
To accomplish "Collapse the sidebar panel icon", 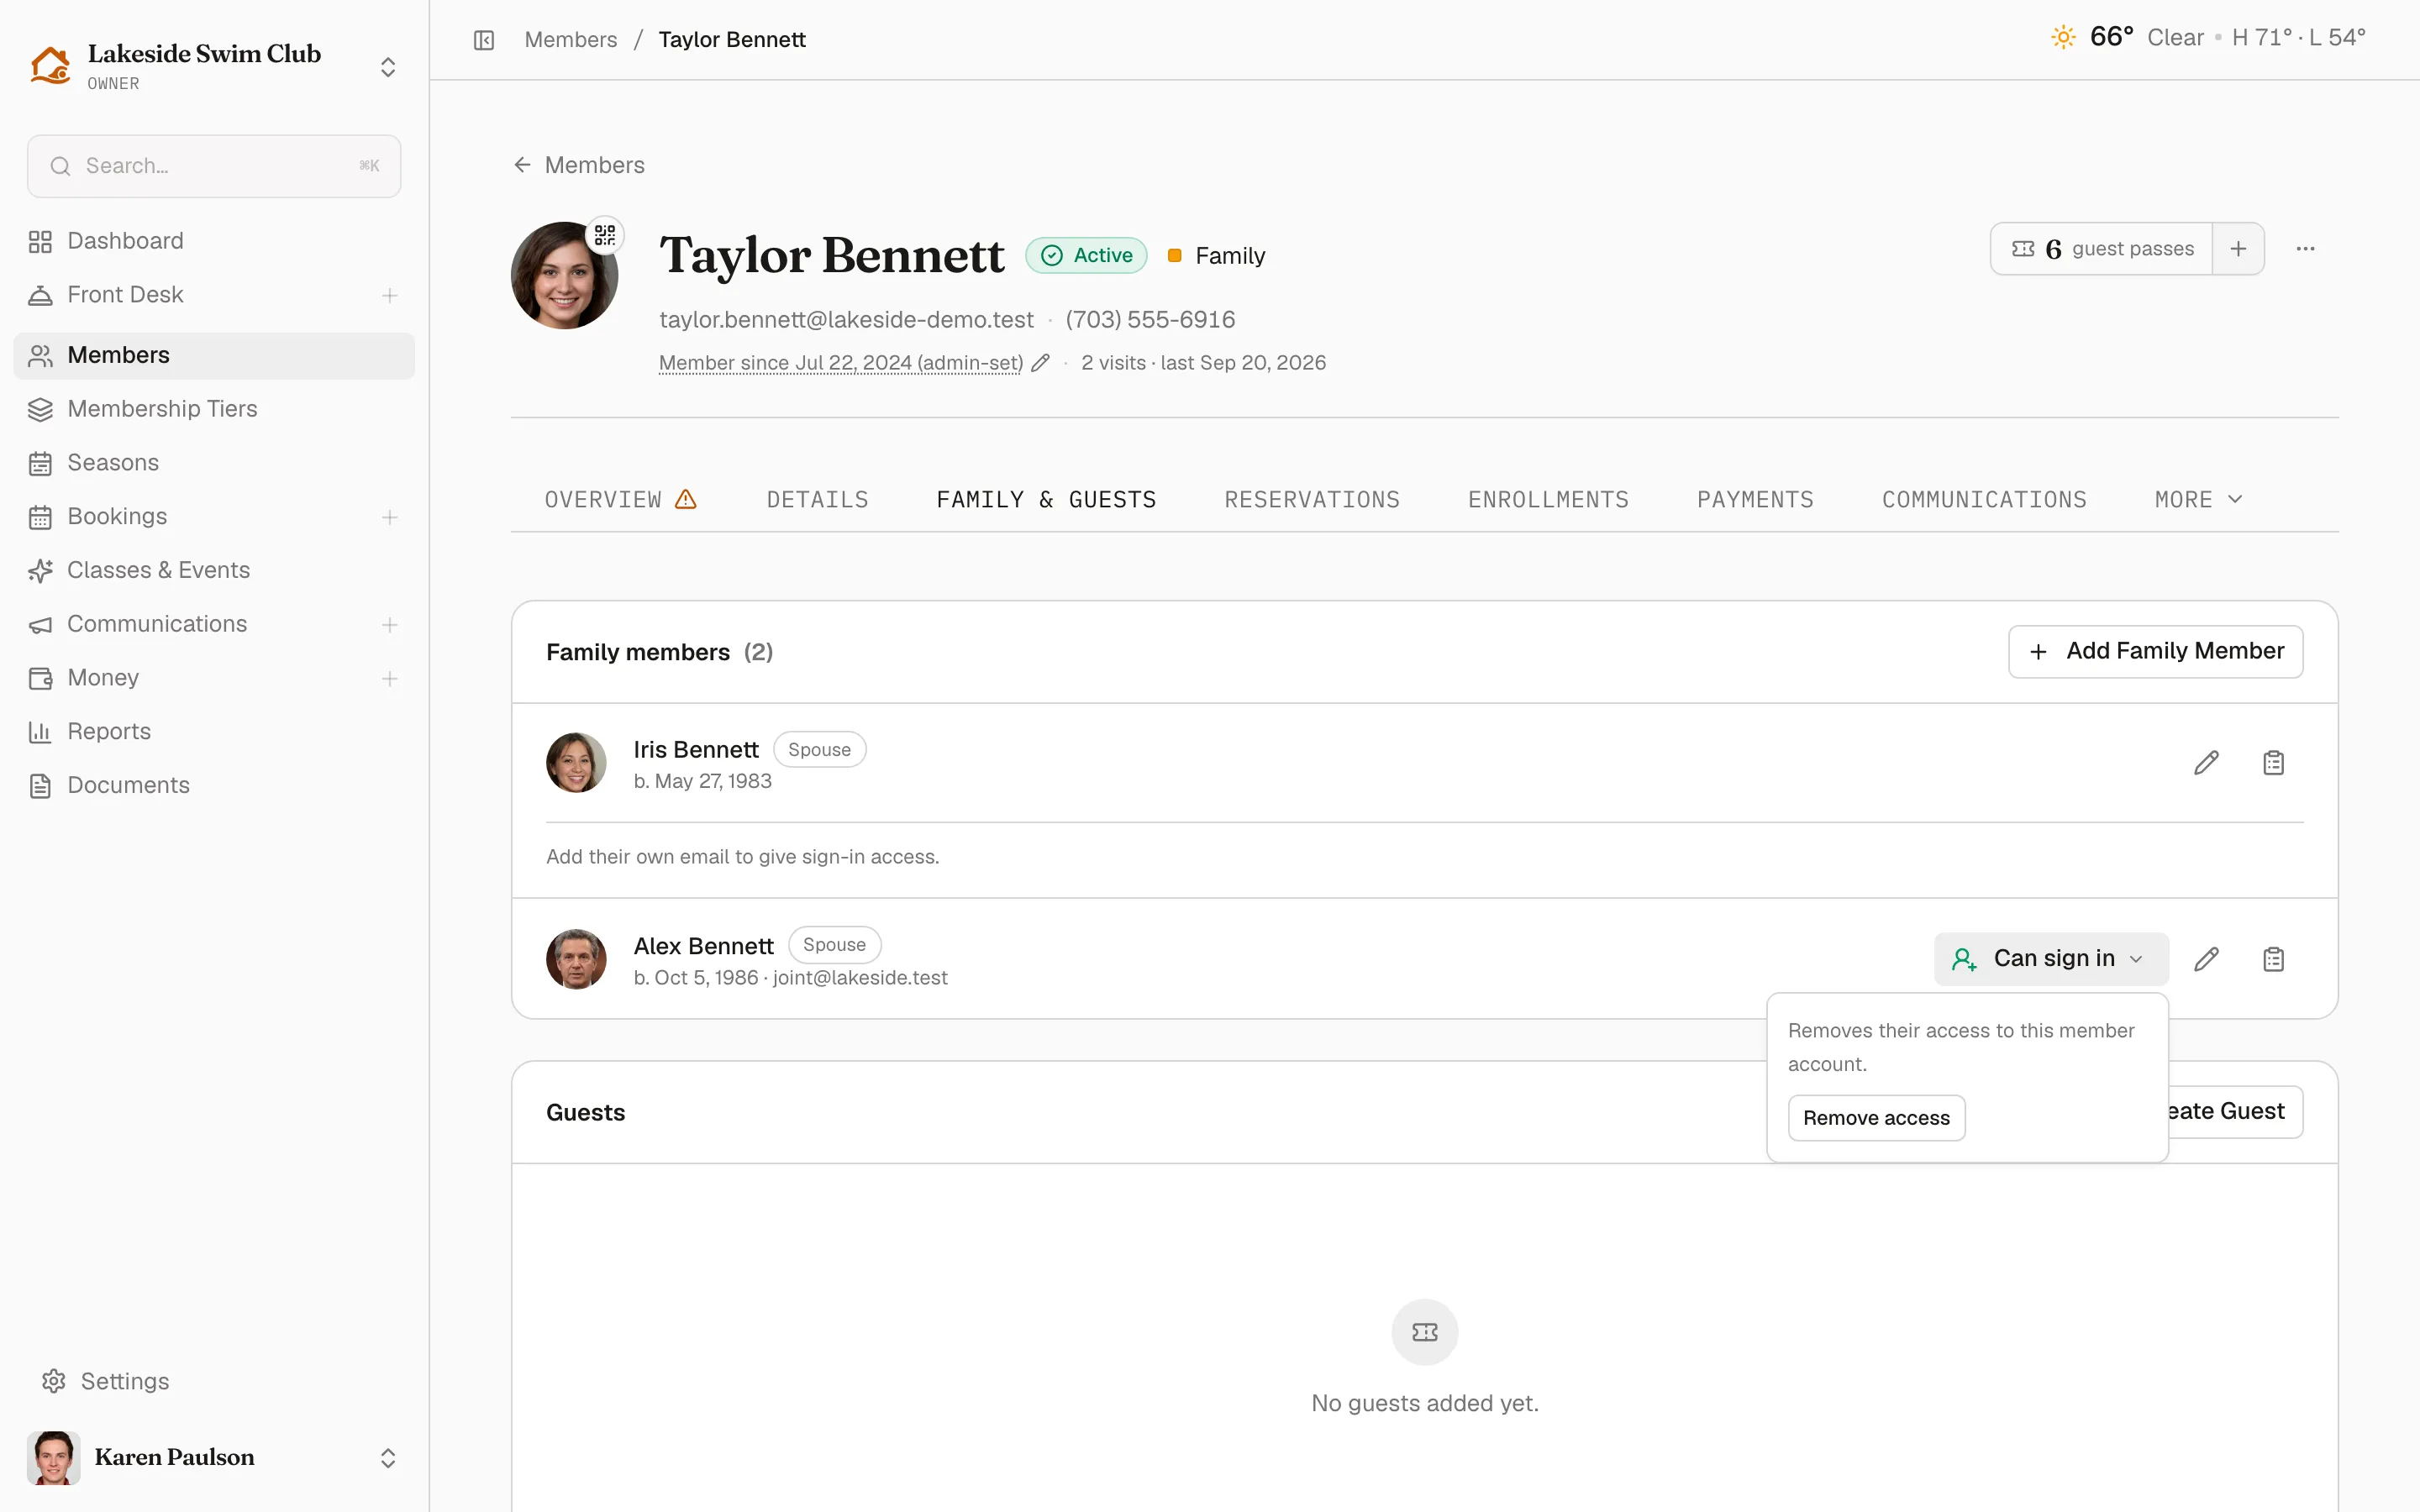I will (484, 40).
